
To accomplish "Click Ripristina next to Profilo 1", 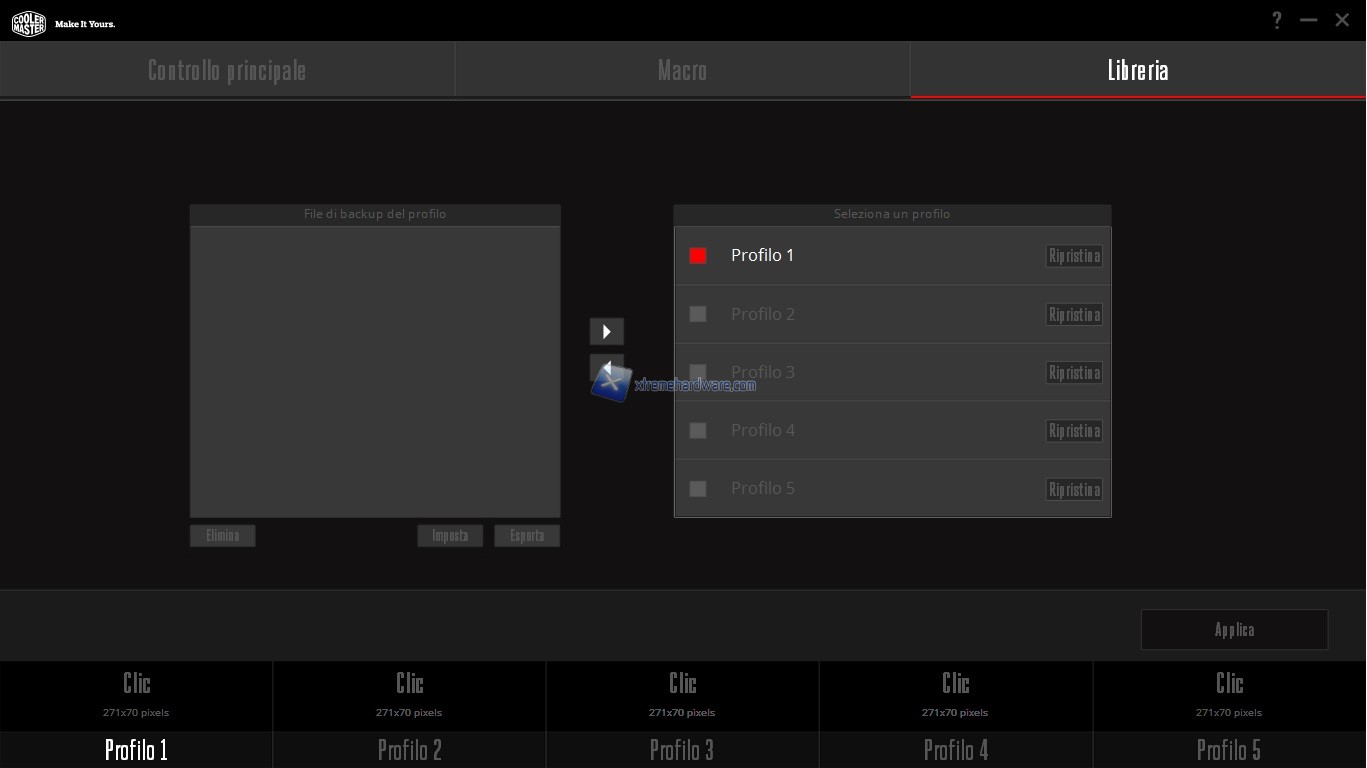I will coord(1074,256).
